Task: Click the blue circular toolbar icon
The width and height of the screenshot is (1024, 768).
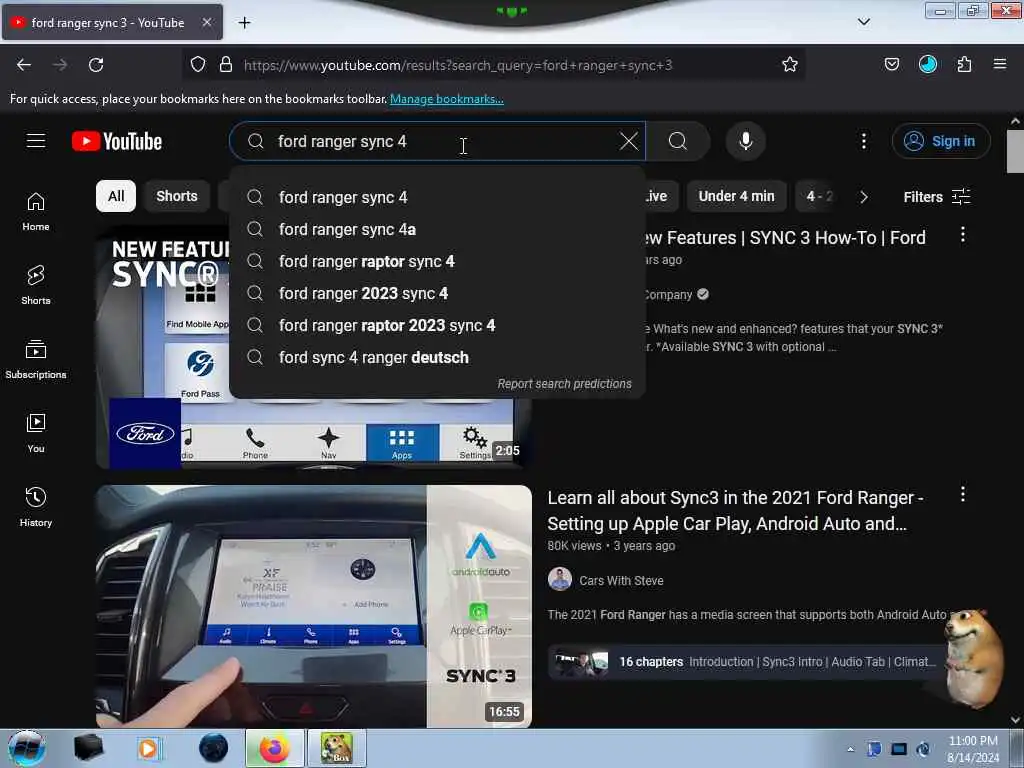Action: pos(927,65)
